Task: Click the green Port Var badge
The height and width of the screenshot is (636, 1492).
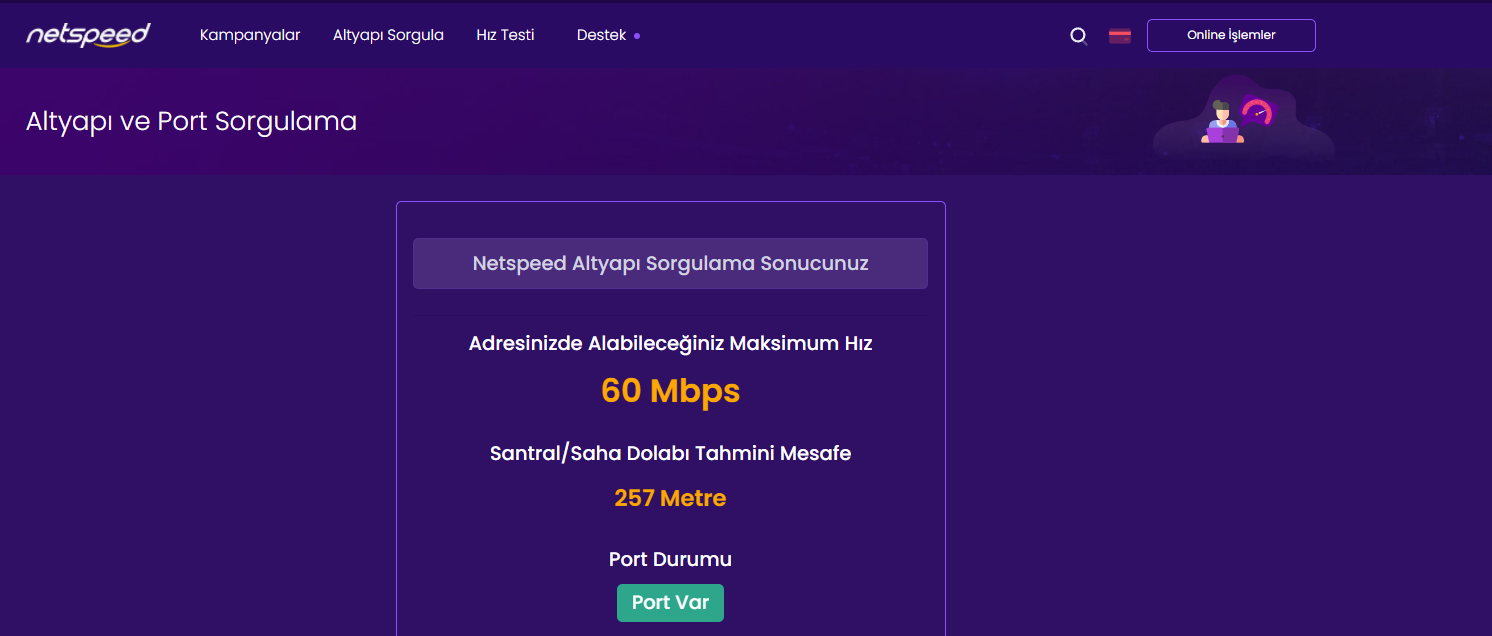Action: [670, 603]
